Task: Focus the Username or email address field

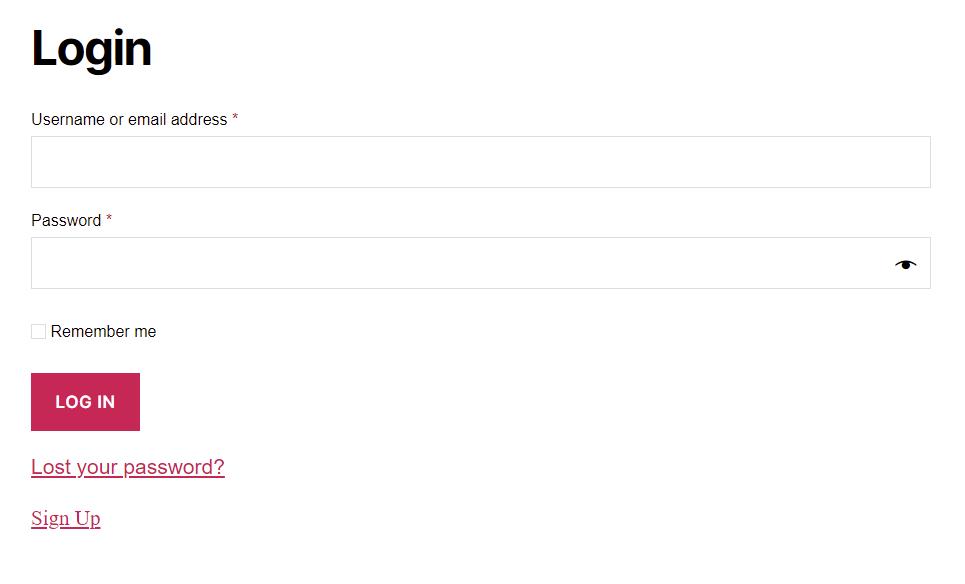Action: (x=481, y=162)
